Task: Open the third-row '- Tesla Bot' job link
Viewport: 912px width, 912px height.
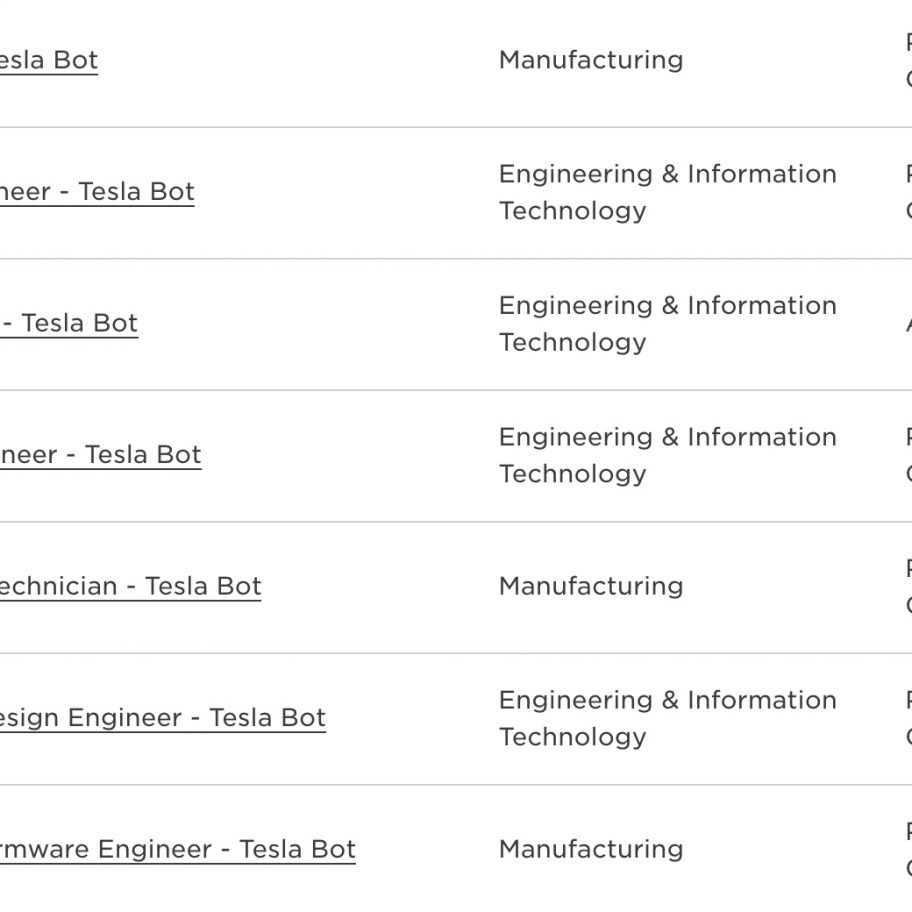Action: tap(69, 323)
